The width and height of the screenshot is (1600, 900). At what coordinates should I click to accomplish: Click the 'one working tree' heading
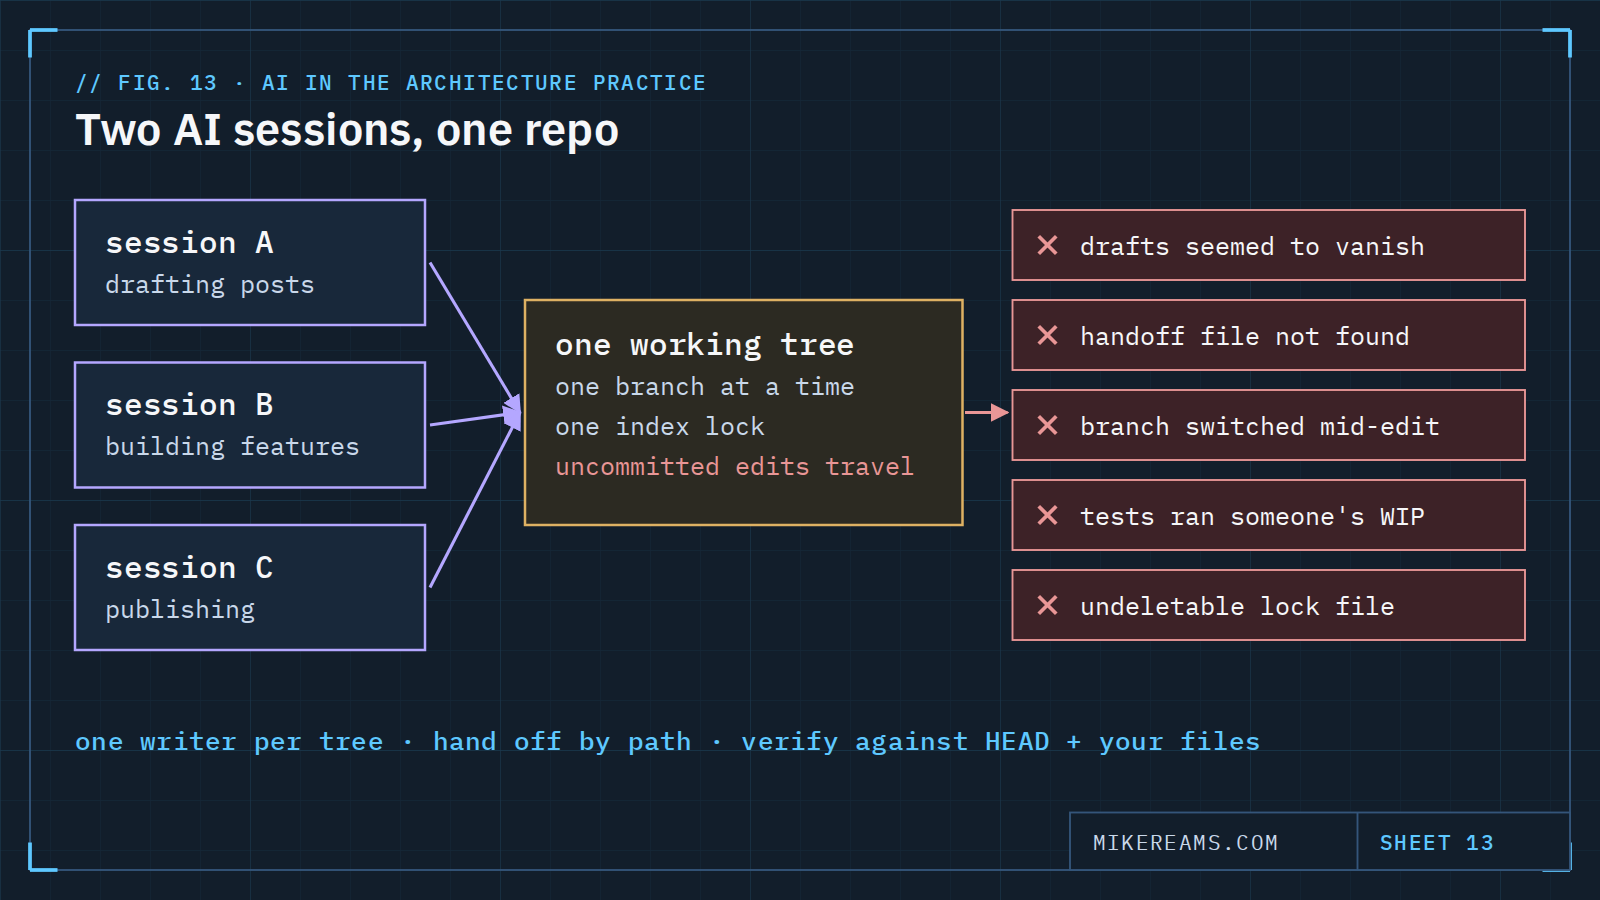[x=705, y=345]
